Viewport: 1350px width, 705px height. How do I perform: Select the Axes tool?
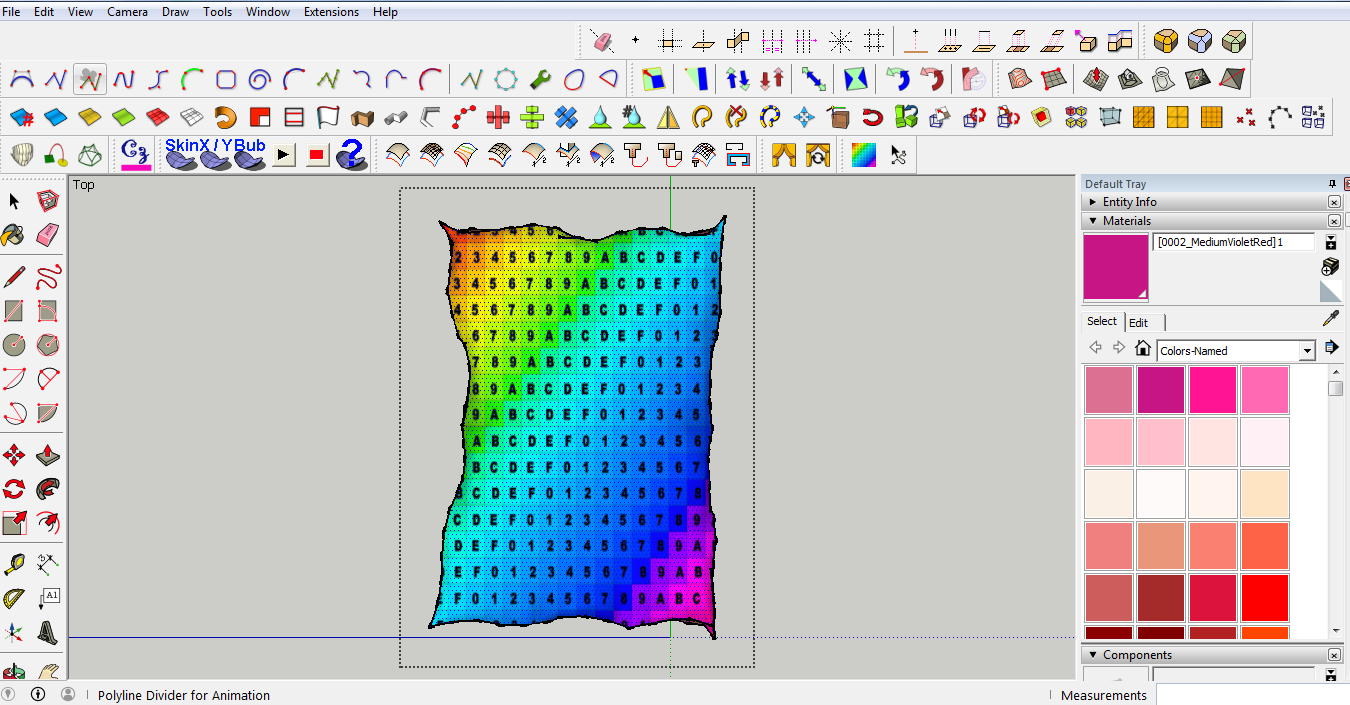pyautogui.click(x=14, y=633)
